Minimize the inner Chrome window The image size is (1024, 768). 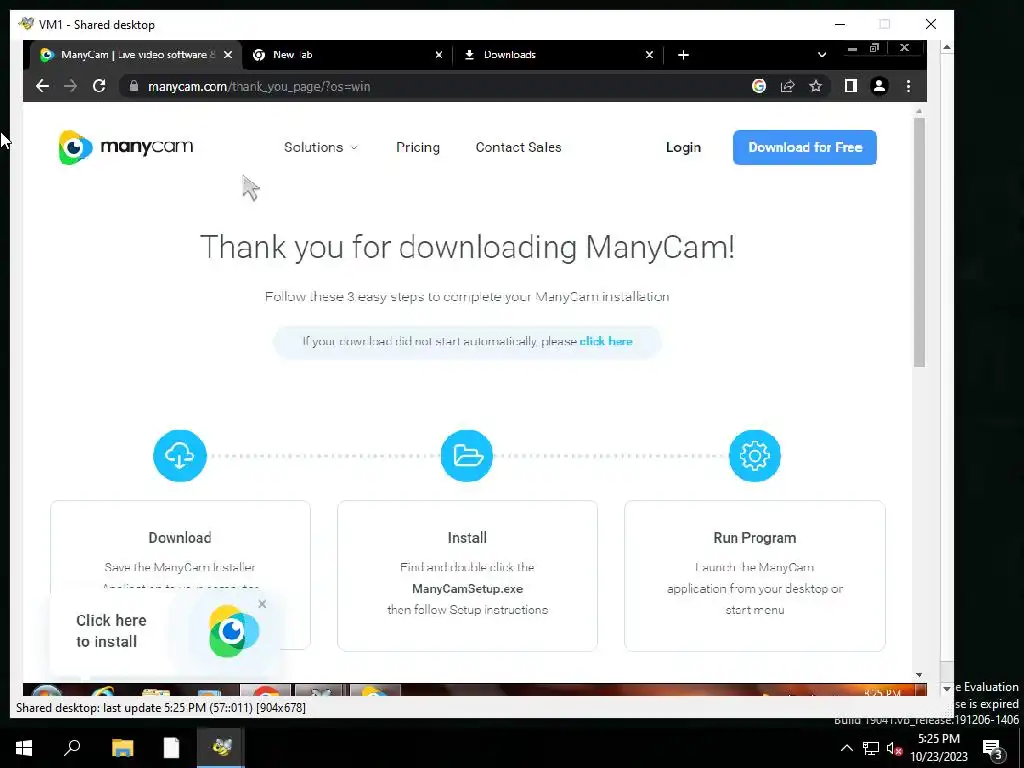tap(852, 49)
